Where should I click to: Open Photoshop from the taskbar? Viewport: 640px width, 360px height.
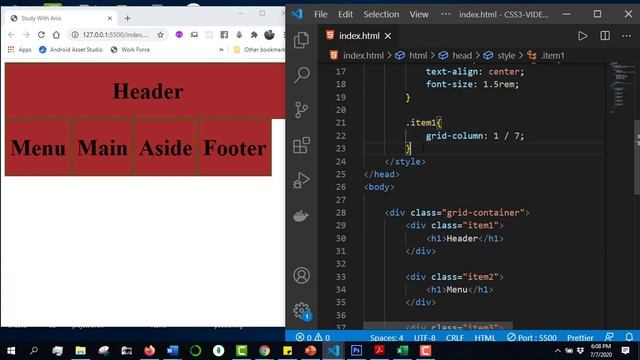point(356,351)
